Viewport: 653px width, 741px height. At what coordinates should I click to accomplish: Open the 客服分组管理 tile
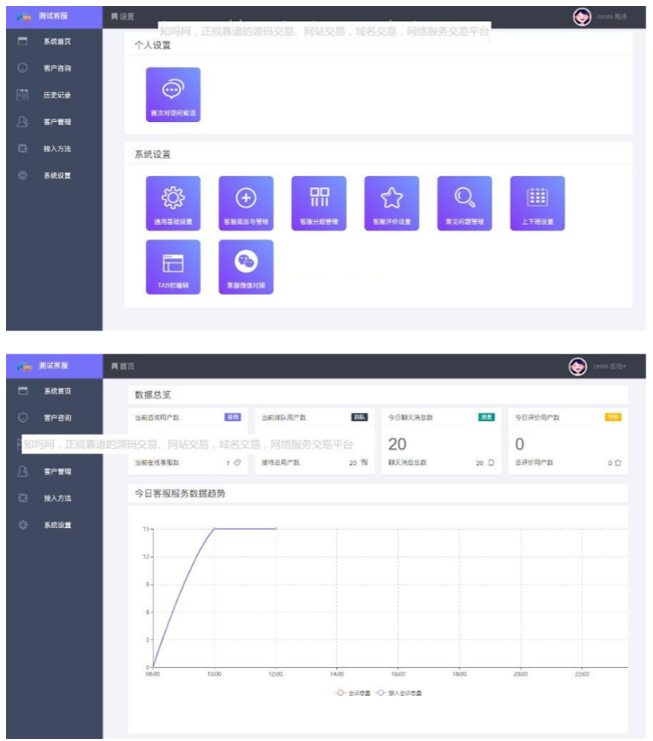point(319,203)
